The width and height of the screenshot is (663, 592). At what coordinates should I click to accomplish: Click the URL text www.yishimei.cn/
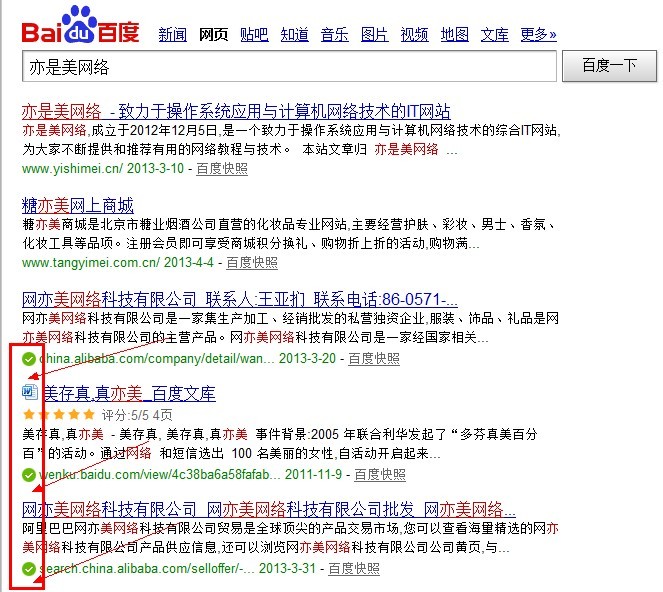click(72, 169)
